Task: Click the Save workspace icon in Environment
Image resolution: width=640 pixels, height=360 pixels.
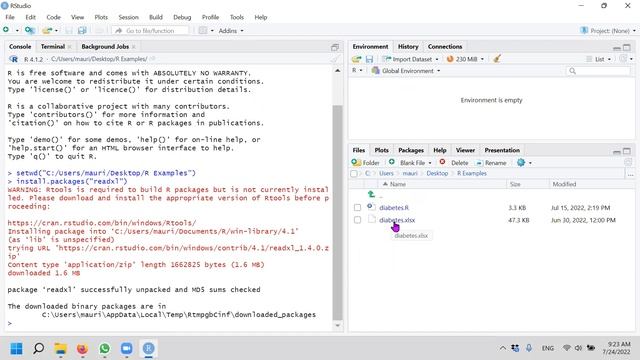Action: pos(369,59)
